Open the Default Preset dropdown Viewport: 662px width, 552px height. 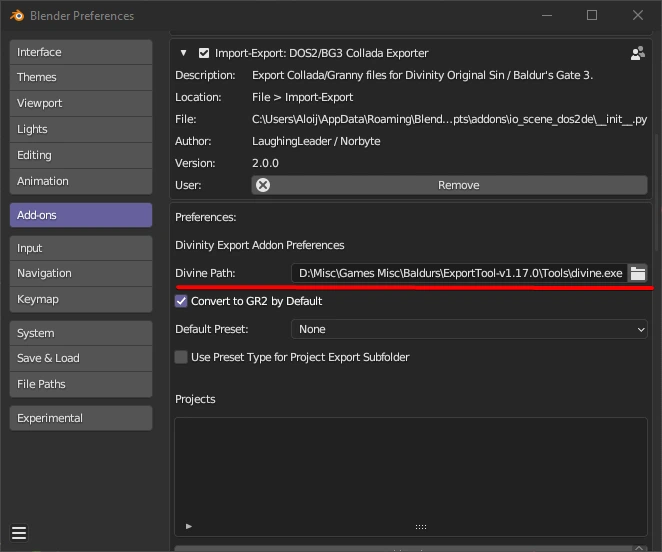pyautogui.click(x=469, y=329)
